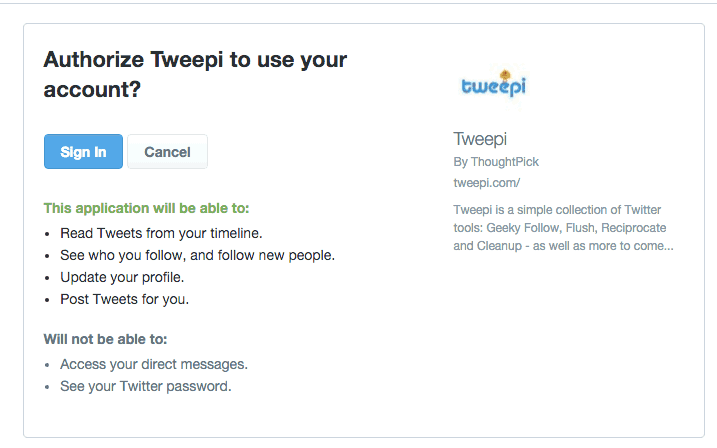This screenshot has width=717, height=448.
Task: Select 'See who you follow' permission line
Action: [x=198, y=255]
